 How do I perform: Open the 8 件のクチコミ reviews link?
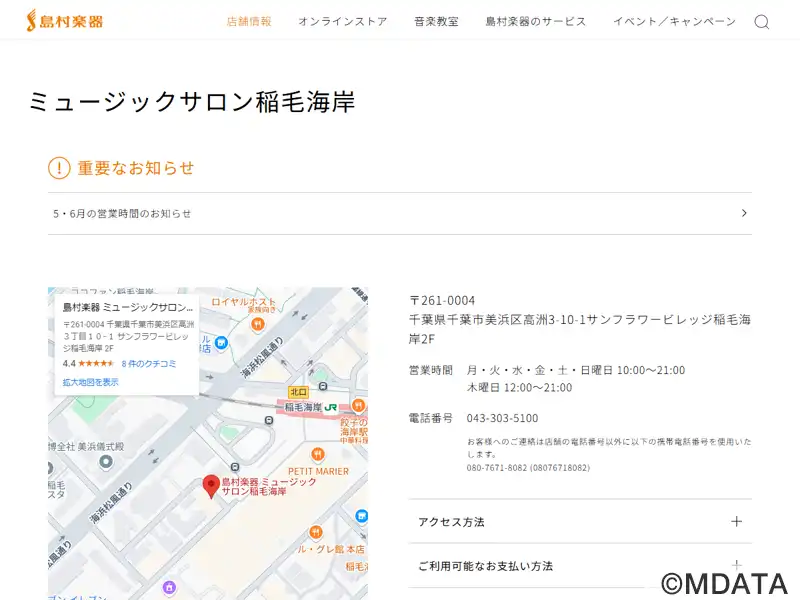click(x=148, y=364)
